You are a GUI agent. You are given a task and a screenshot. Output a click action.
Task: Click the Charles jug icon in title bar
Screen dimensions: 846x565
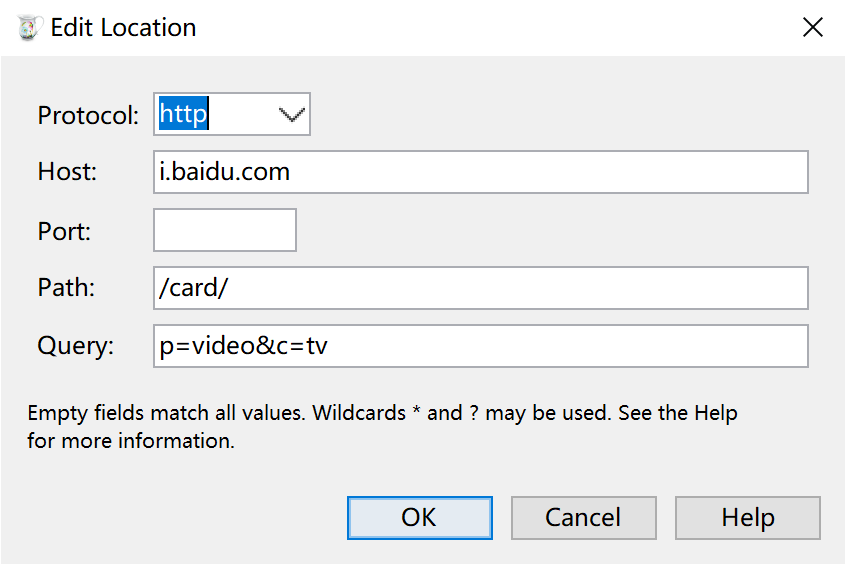pos(29,28)
